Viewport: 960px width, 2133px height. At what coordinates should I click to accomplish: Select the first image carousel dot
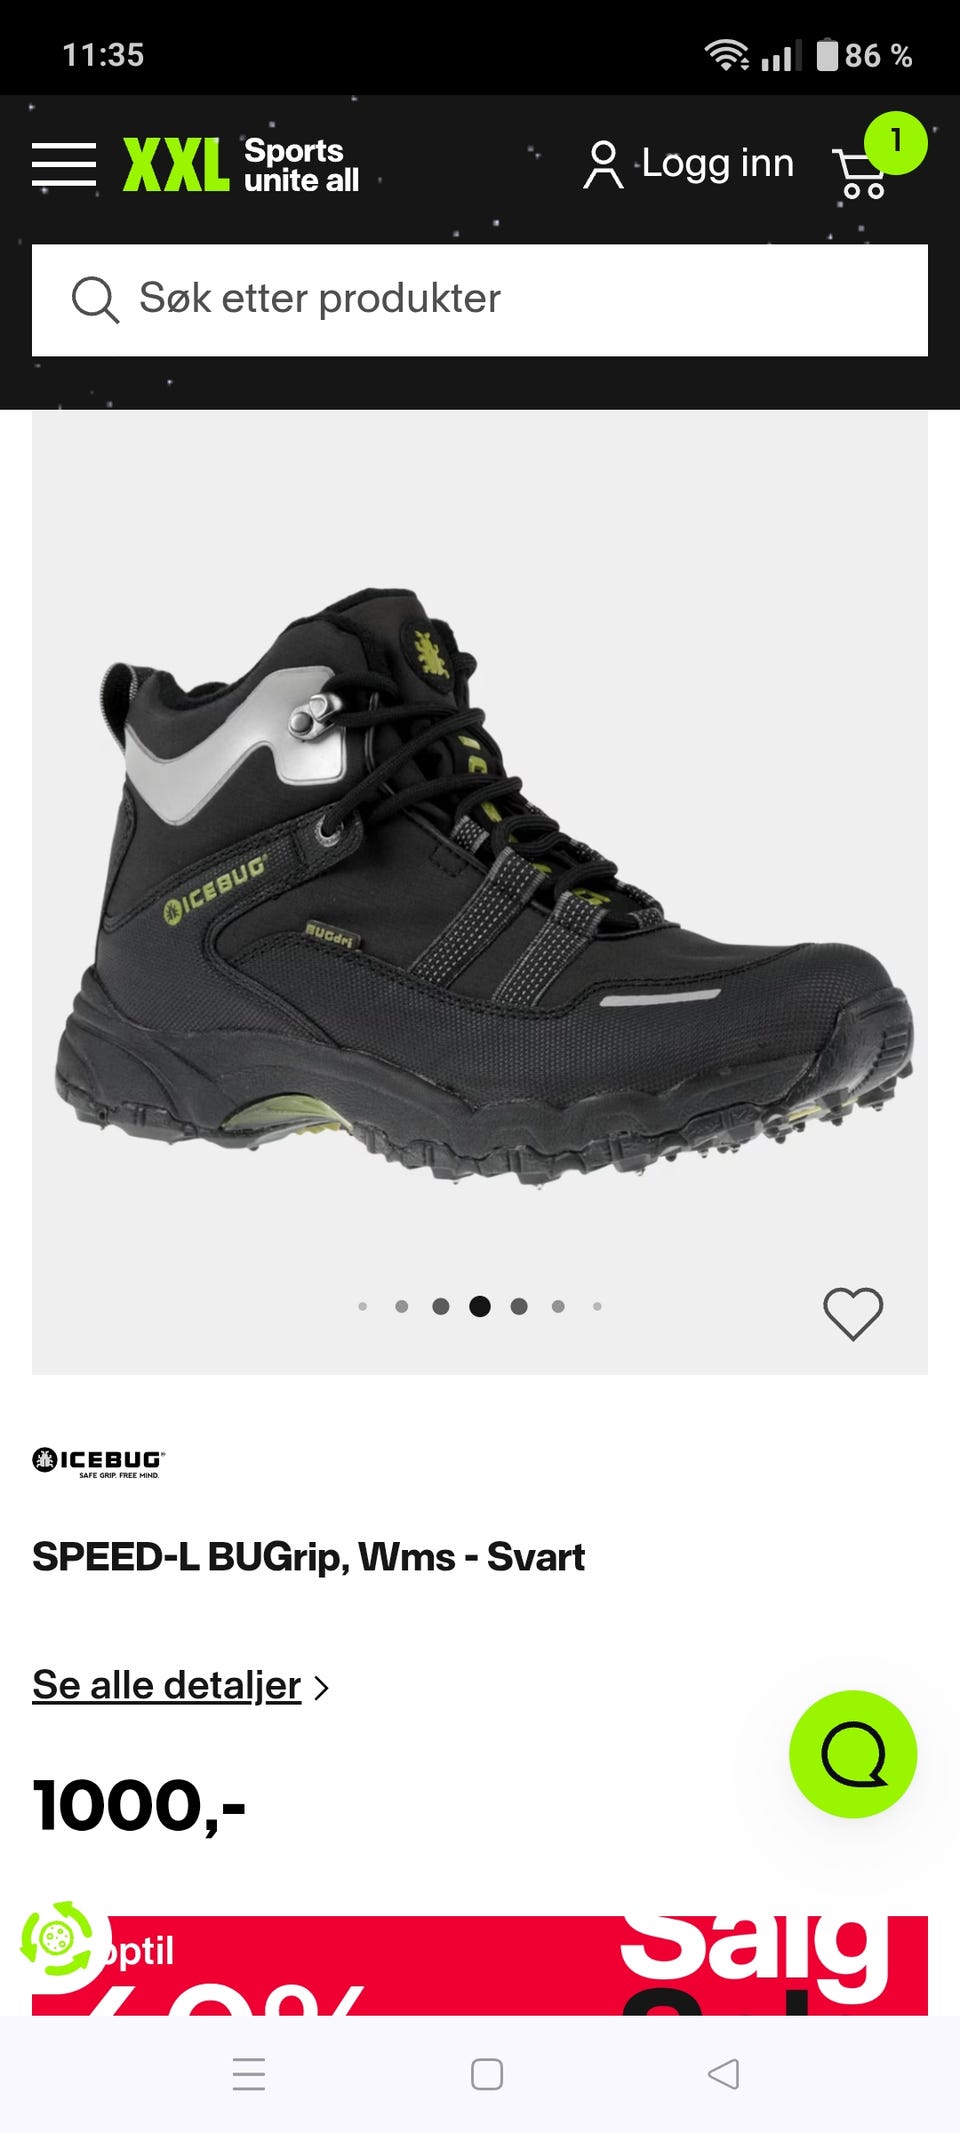(363, 1306)
